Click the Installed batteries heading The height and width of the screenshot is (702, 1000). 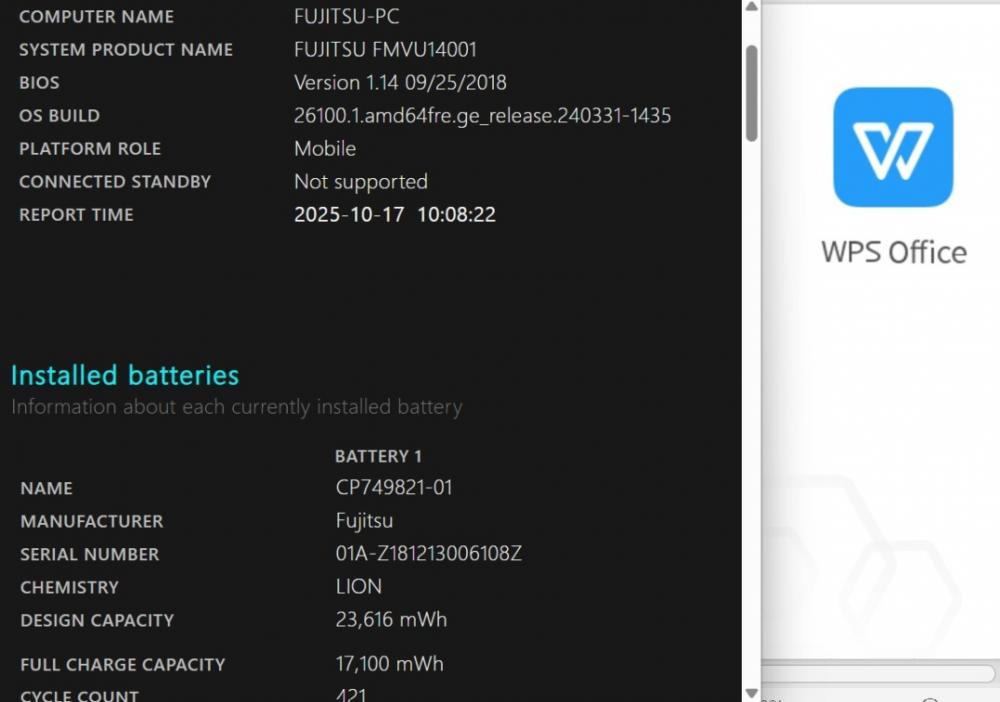[x=125, y=375]
